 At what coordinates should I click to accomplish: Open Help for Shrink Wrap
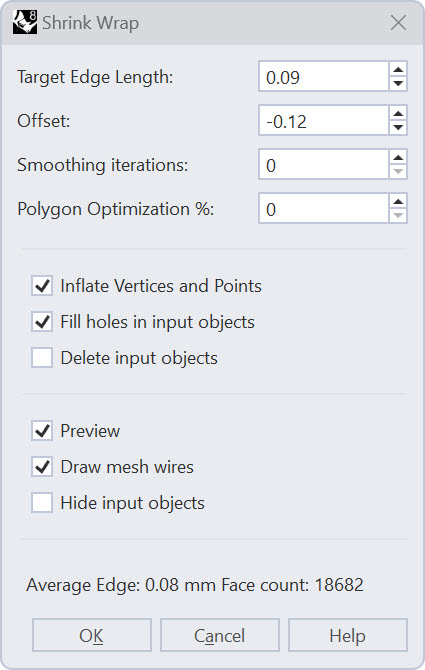click(348, 635)
